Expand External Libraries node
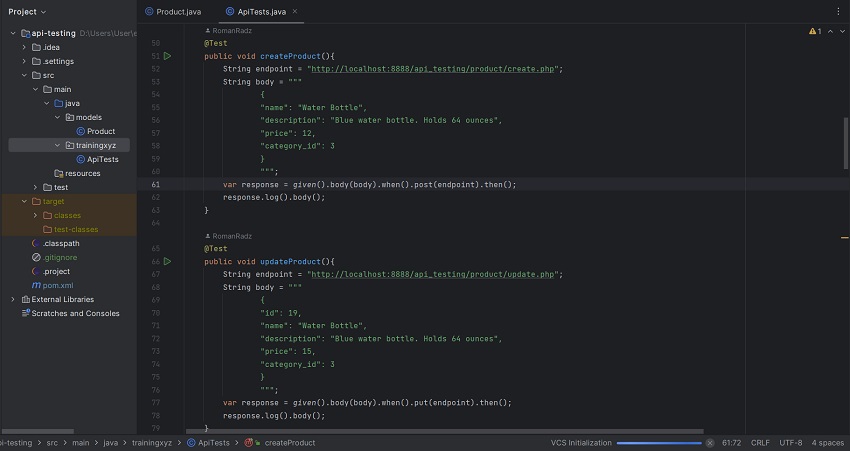 coord(13,299)
